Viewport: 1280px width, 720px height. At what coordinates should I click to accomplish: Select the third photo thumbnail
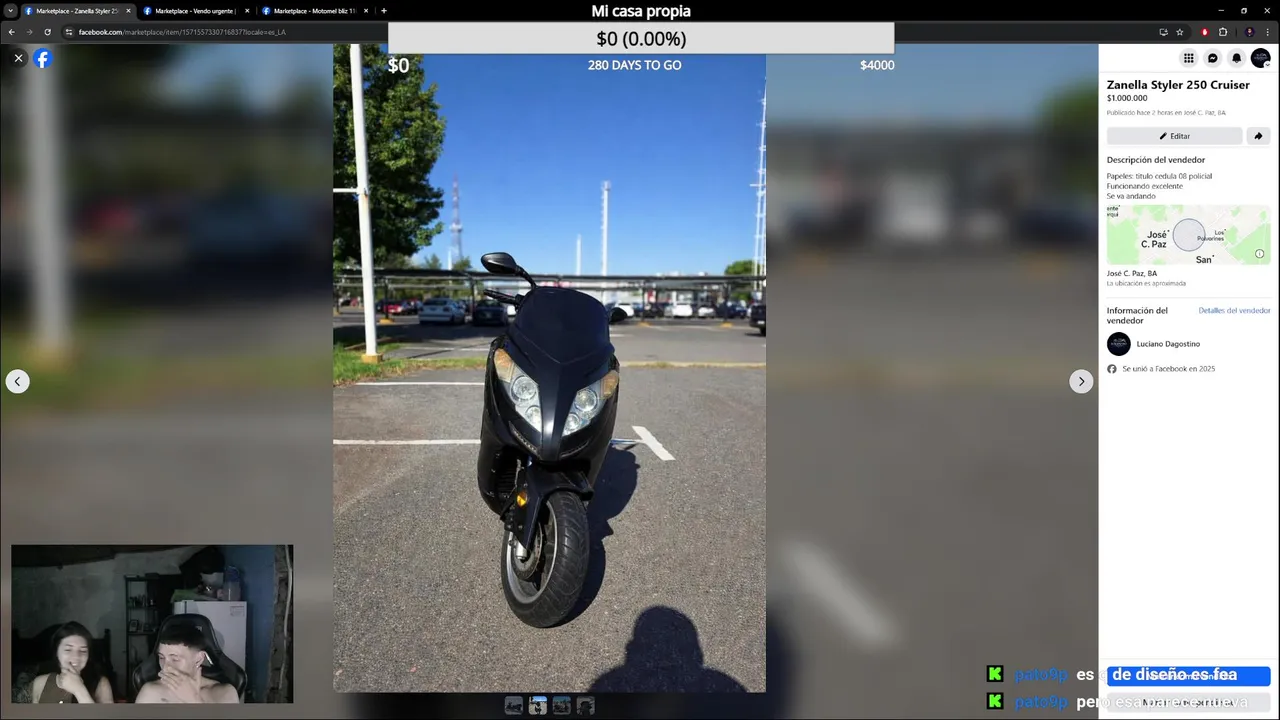click(562, 705)
